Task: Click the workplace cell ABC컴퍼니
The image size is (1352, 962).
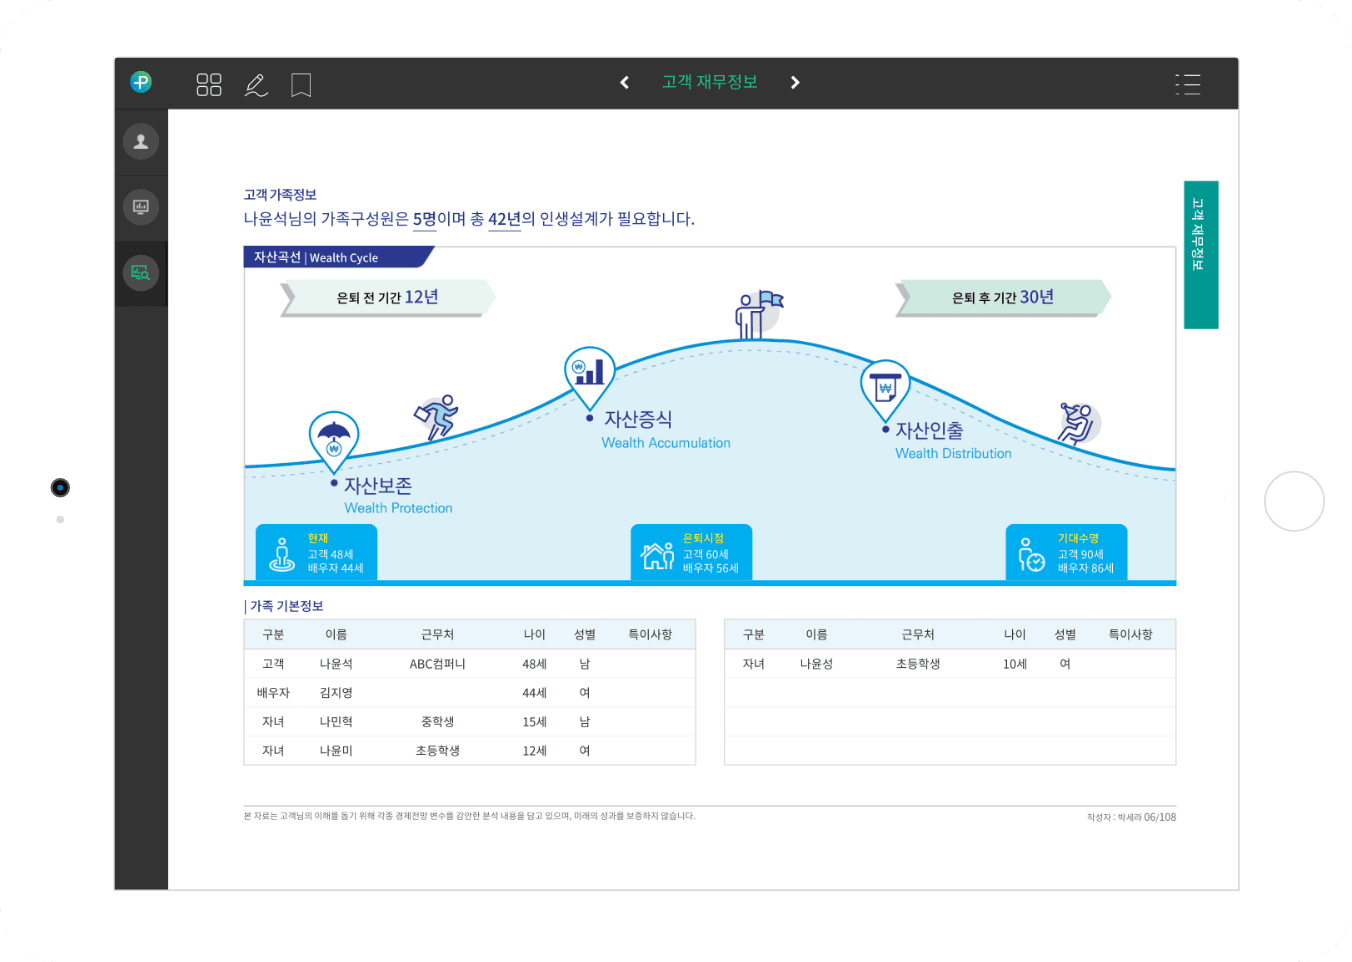Action: 438,664
